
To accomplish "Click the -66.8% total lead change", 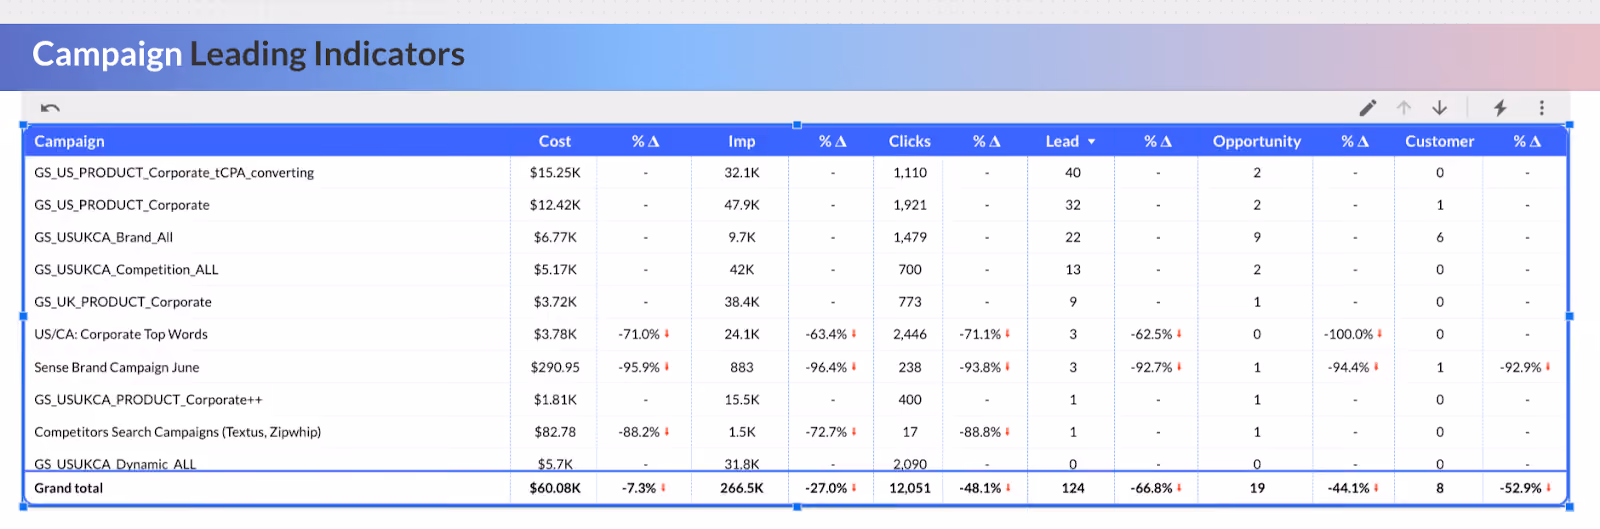I will click(x=1152, y=488).
